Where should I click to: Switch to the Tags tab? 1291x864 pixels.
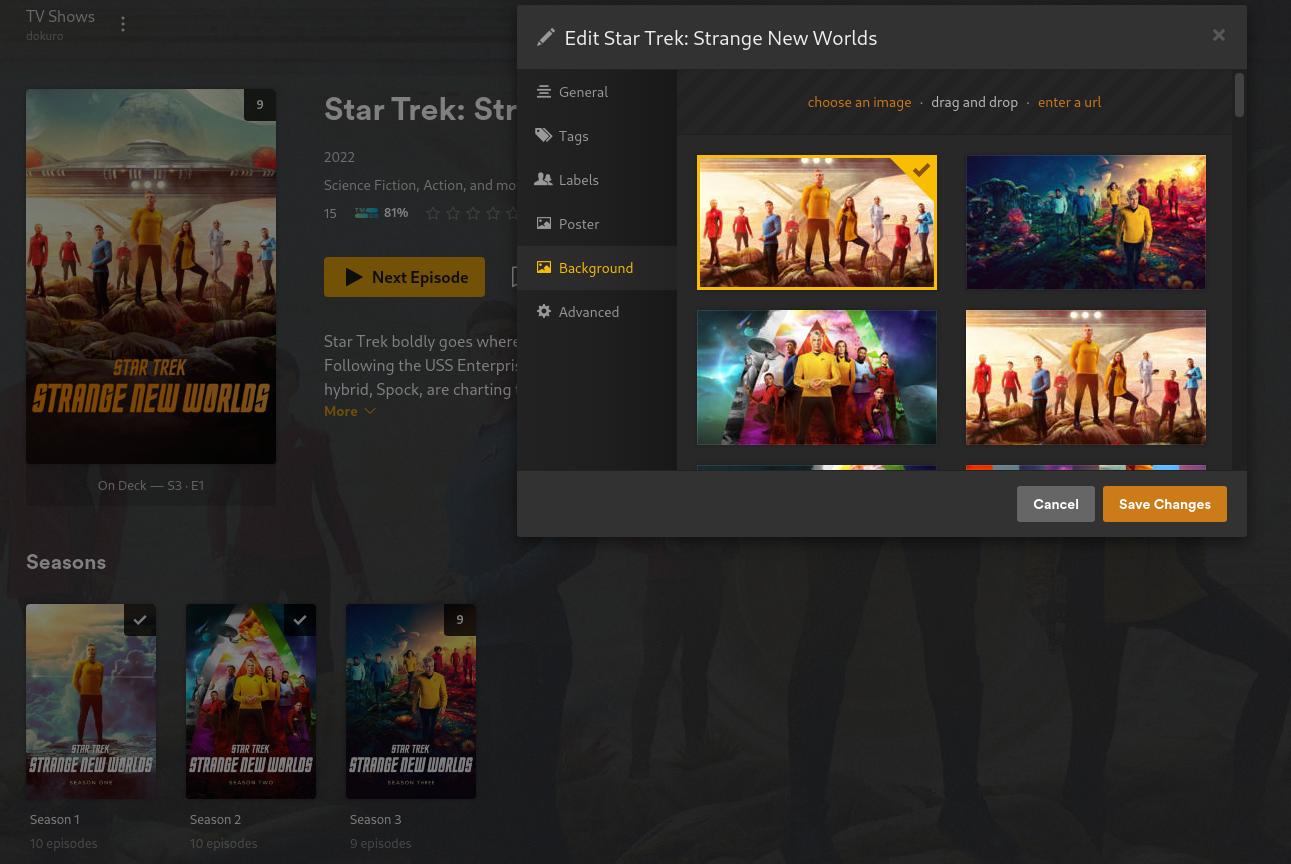click(x=597, y=136)
